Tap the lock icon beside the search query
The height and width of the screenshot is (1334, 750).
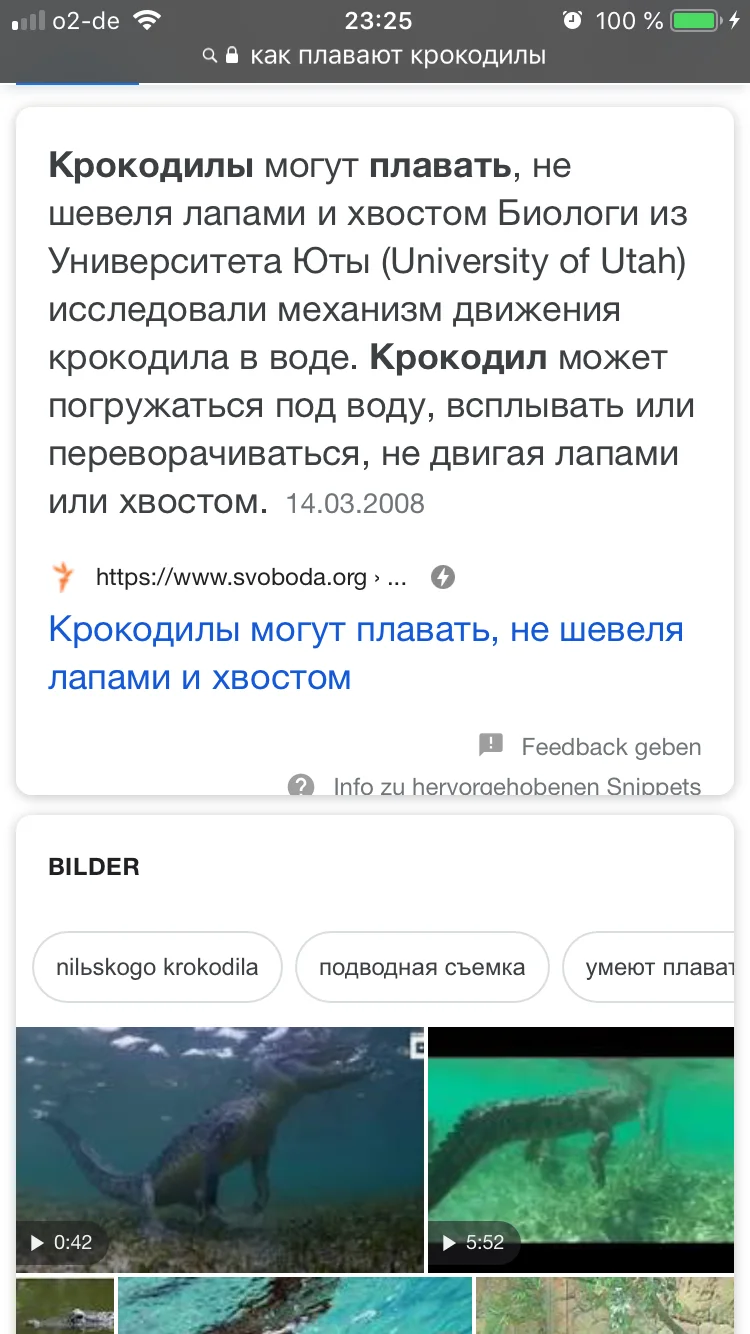click(232, 56)
